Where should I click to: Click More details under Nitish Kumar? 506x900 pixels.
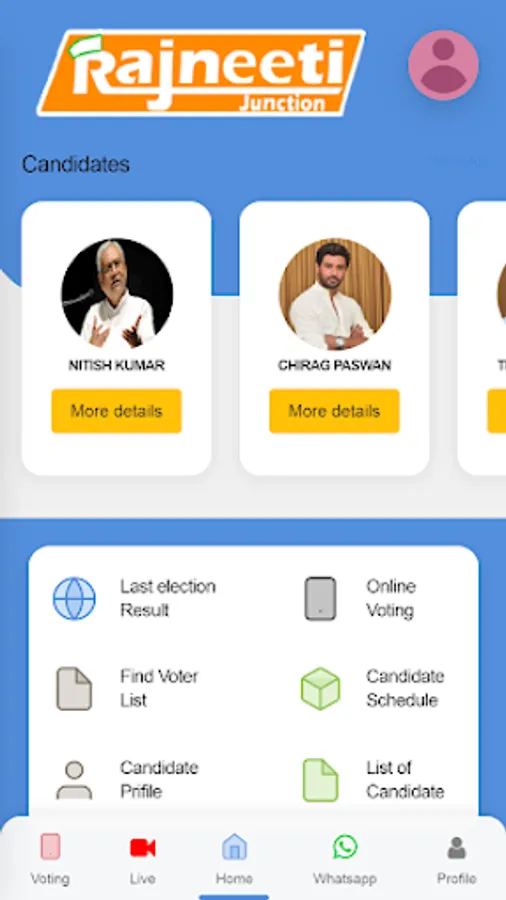coord(116,411)
